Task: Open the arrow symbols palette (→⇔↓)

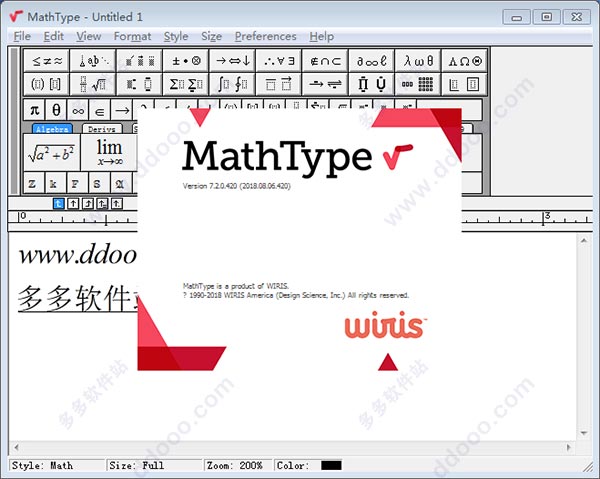Action: (232, 60)
